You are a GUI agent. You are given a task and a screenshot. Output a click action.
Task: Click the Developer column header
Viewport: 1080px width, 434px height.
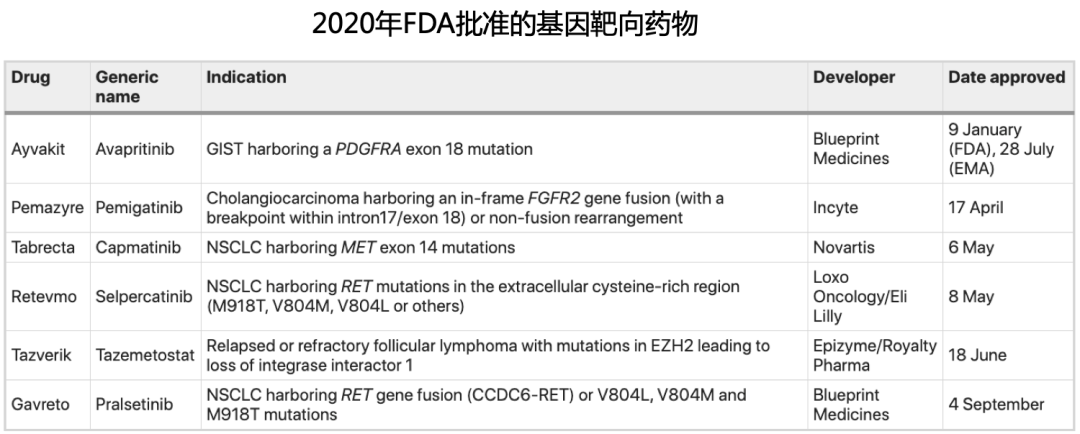tap(853, 77)
